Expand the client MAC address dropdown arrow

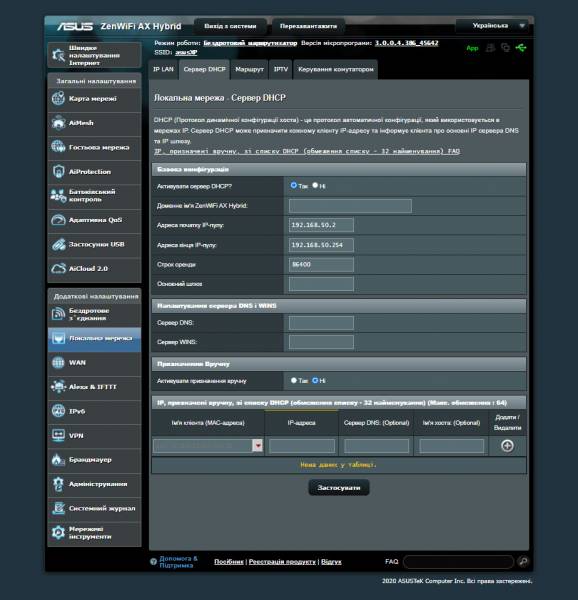[258, 446]
